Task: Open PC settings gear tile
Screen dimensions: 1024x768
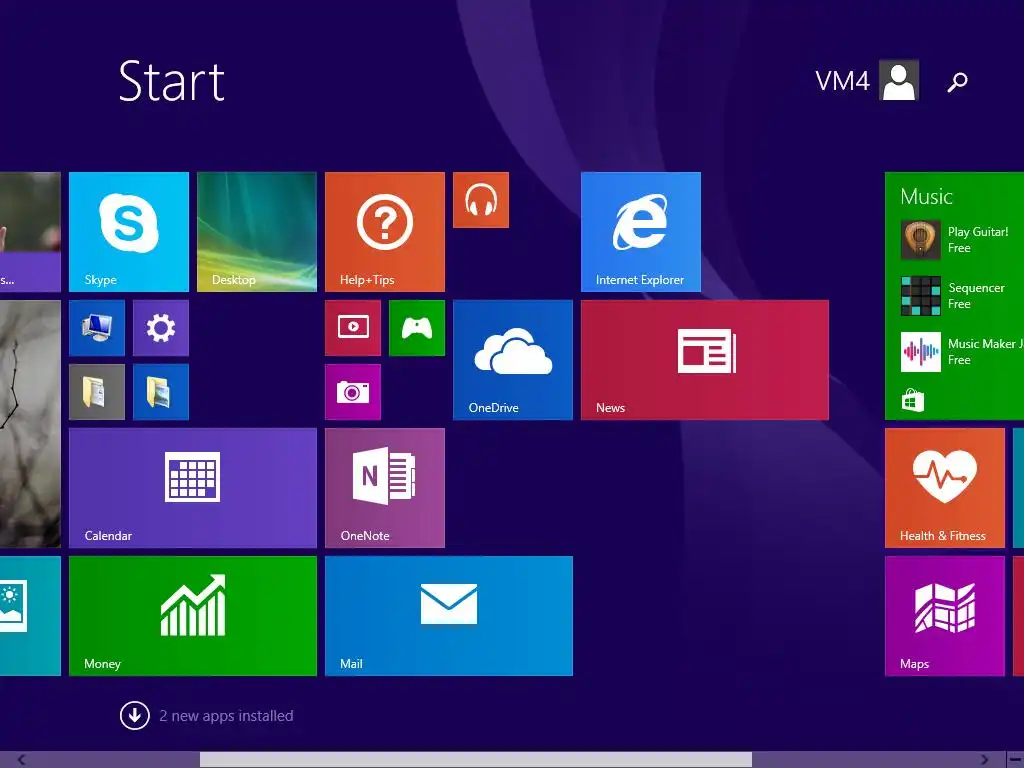Action: click(x=161, y=328)
